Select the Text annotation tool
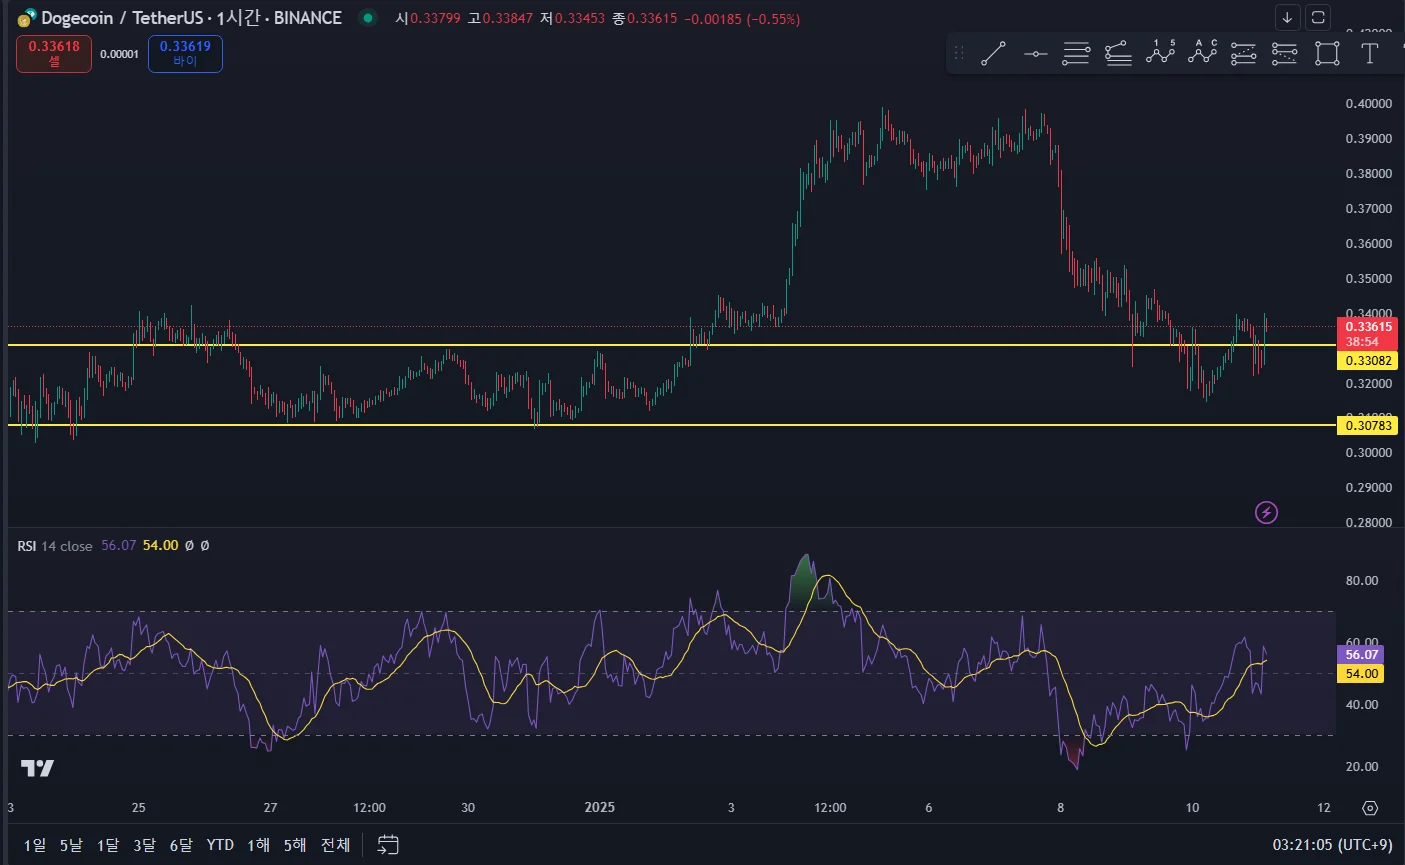This screenshot has height=865, width=1405. (x=1369, y=54)
